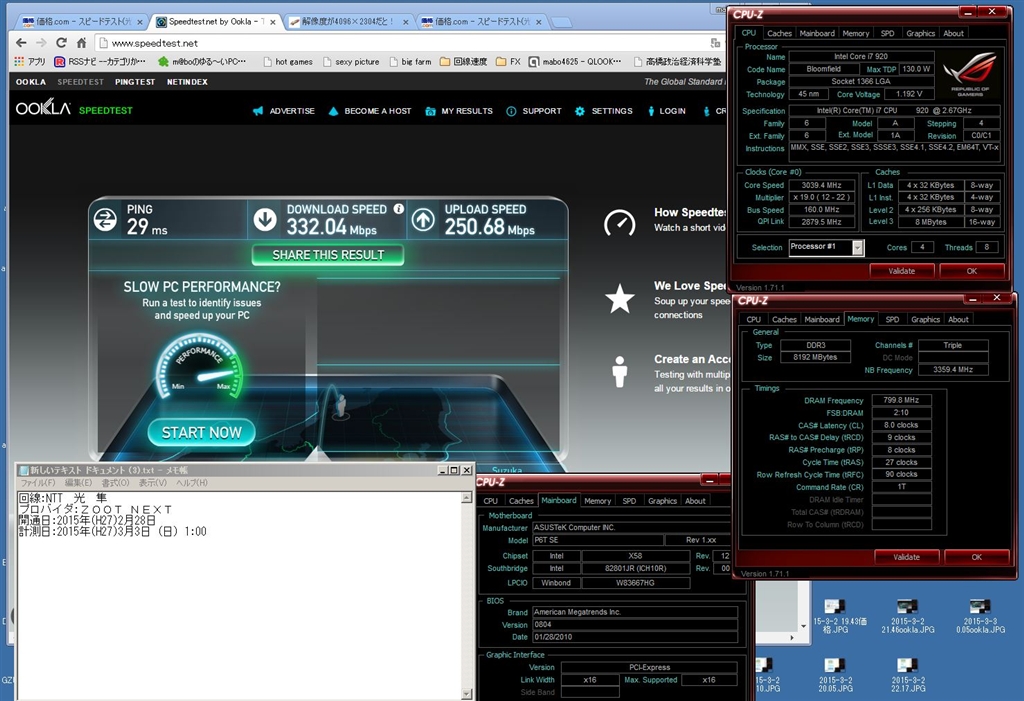Click inside the Notepad text area

239,596
